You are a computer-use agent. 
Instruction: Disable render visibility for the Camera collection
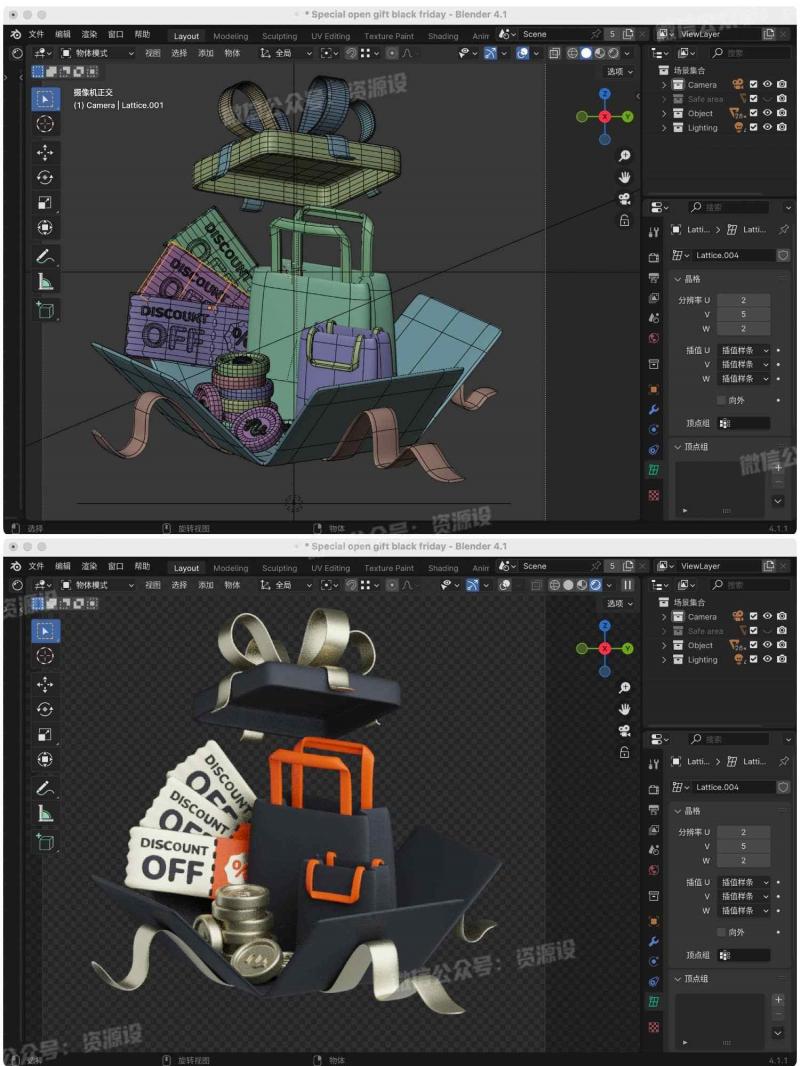coord(782,84)
